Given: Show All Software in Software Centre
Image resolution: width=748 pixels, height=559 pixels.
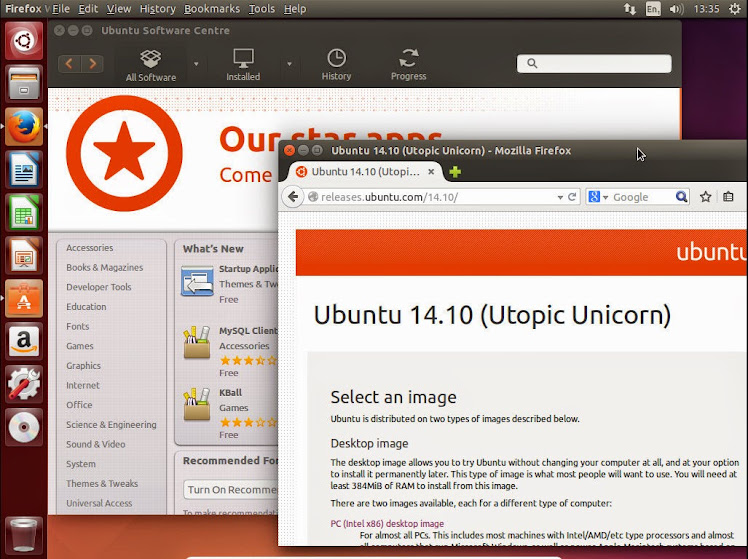Looking at the screenshot, I should coord(151,65).
